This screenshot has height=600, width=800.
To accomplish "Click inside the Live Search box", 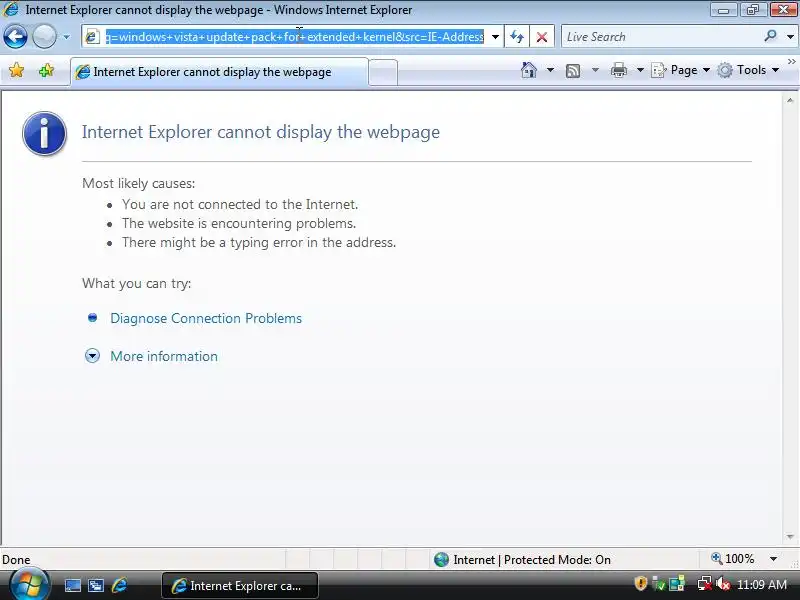I will pos(662,37).
